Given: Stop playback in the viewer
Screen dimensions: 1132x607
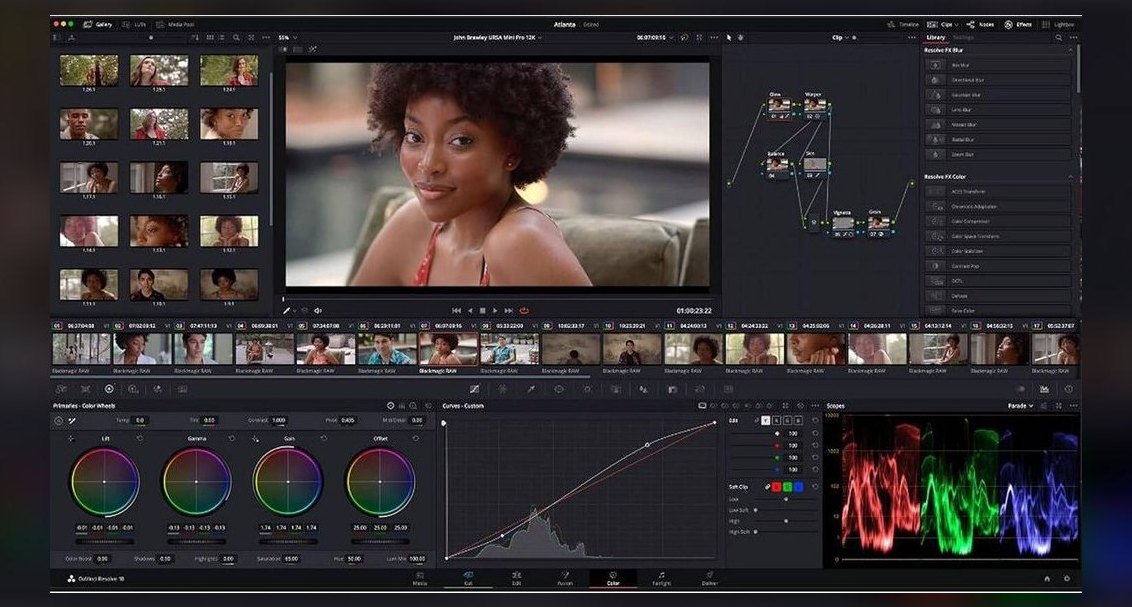Looking at the screenshot, I should point(482,310).
